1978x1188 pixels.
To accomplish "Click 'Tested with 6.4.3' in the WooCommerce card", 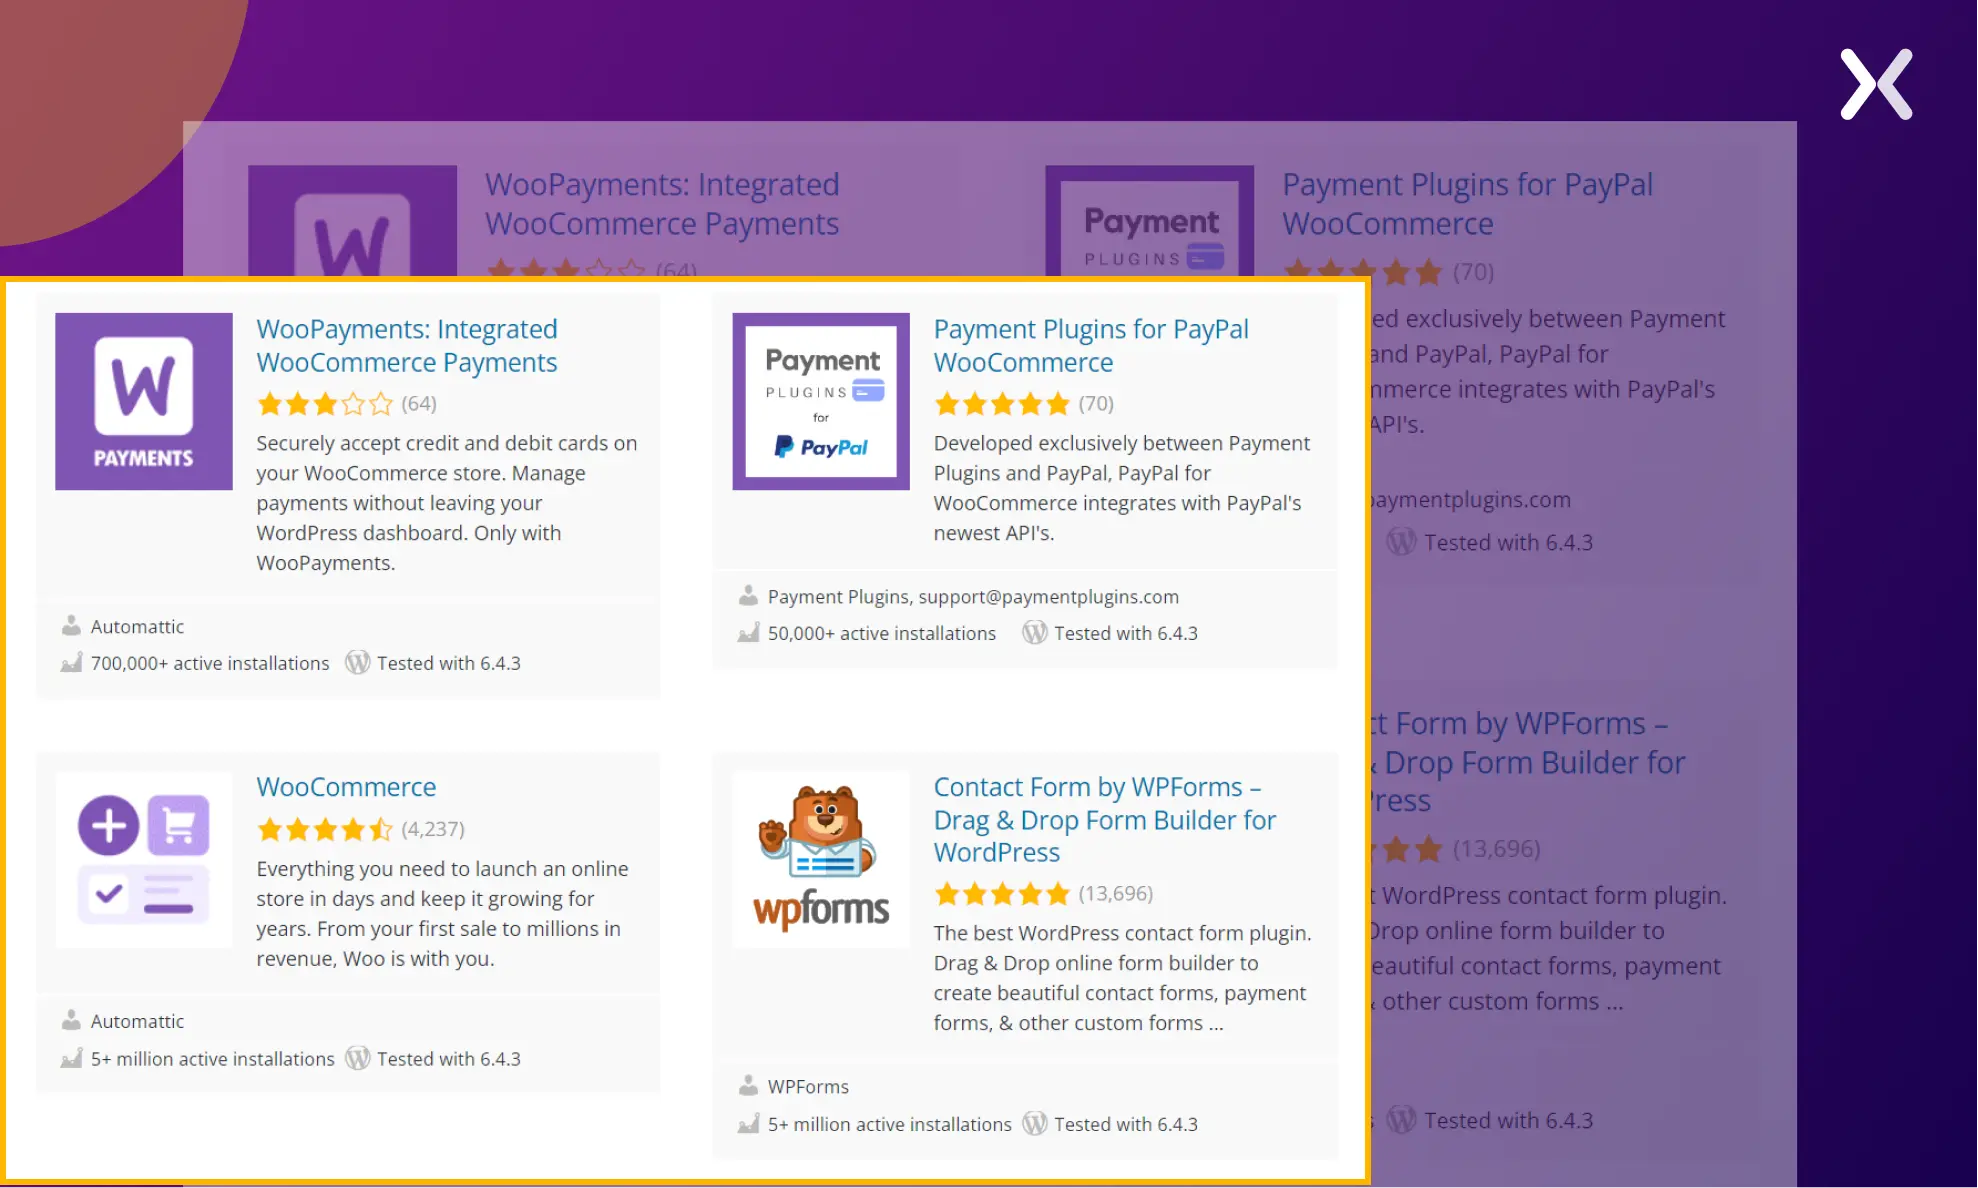I will (449, 1059).
